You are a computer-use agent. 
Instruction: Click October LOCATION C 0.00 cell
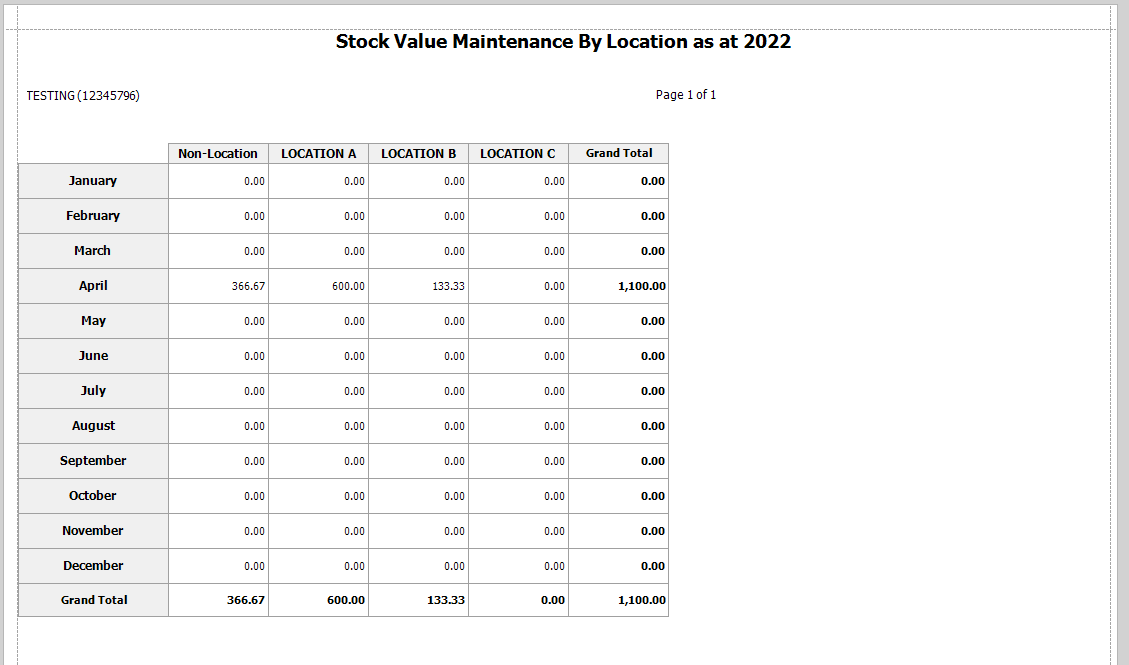tap(518, 496)
